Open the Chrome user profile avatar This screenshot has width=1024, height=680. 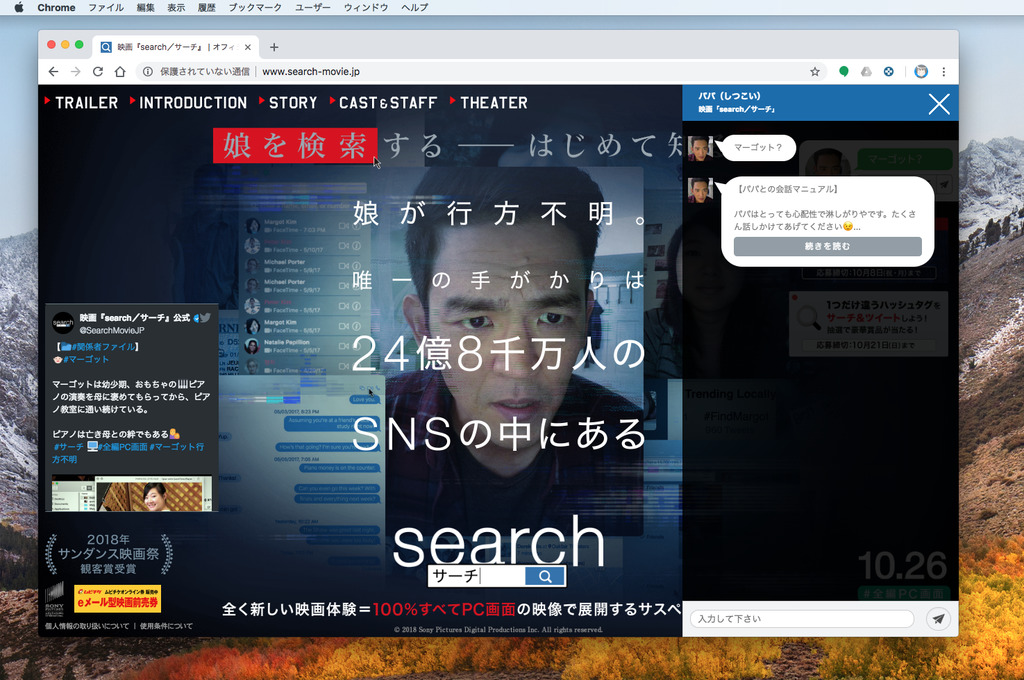coord(921,72)
